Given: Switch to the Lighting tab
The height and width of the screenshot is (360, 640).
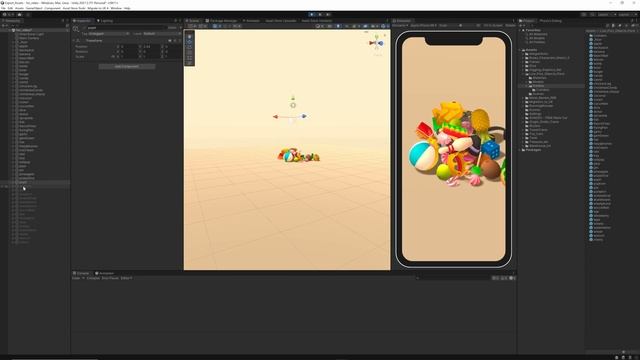Looking at the screenshot, I should point(105,20).
